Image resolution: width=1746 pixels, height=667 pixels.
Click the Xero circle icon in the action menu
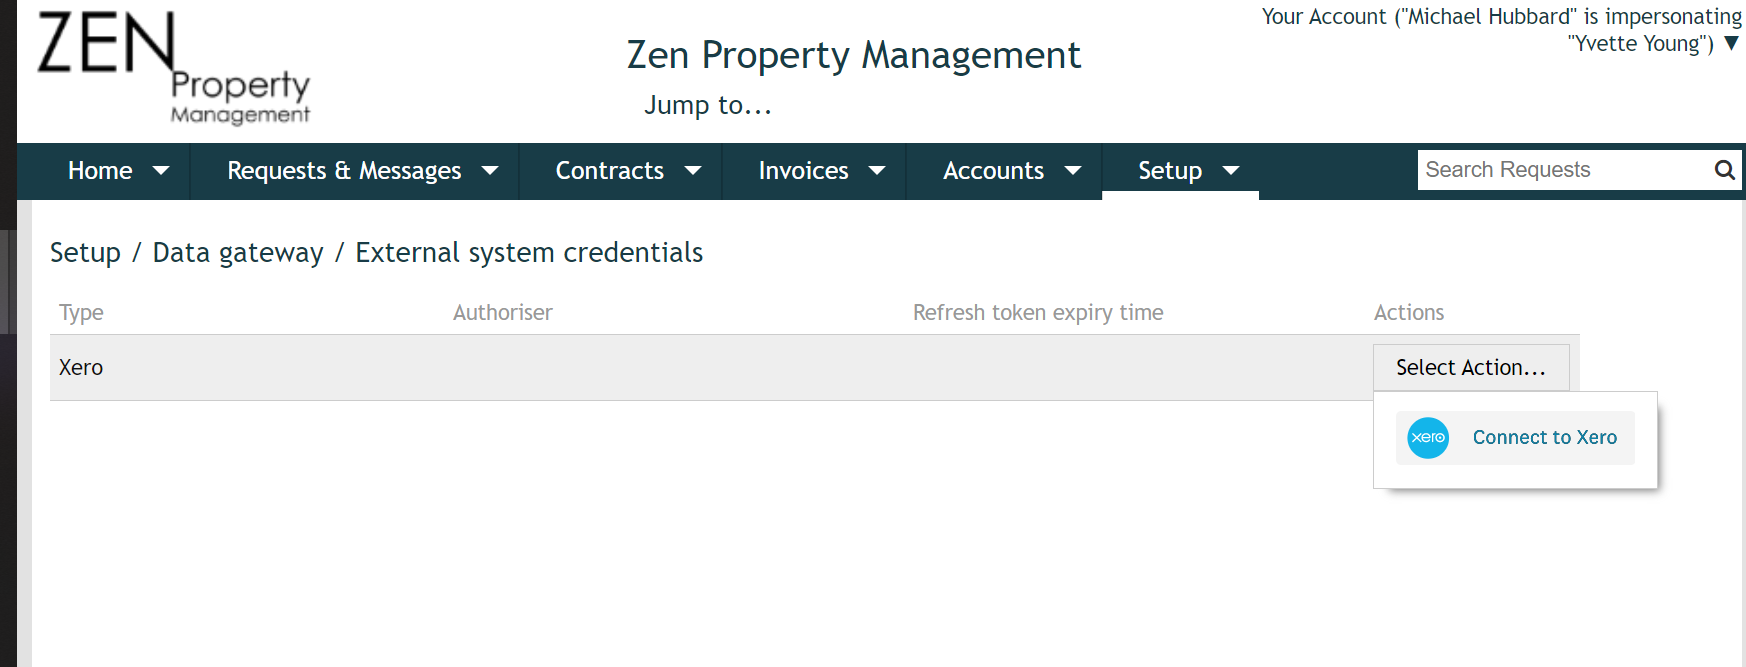tap(1426, 438)
